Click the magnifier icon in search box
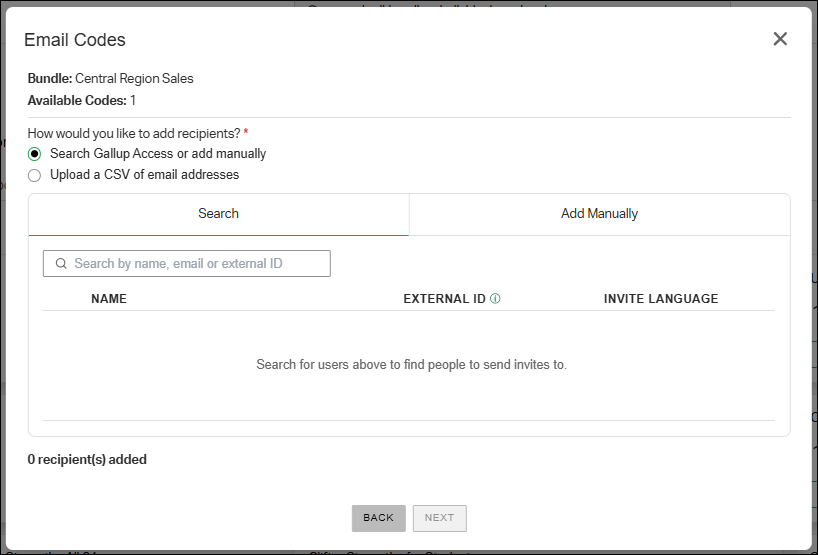Screen dimensions: 818x555 coord(61,263)
